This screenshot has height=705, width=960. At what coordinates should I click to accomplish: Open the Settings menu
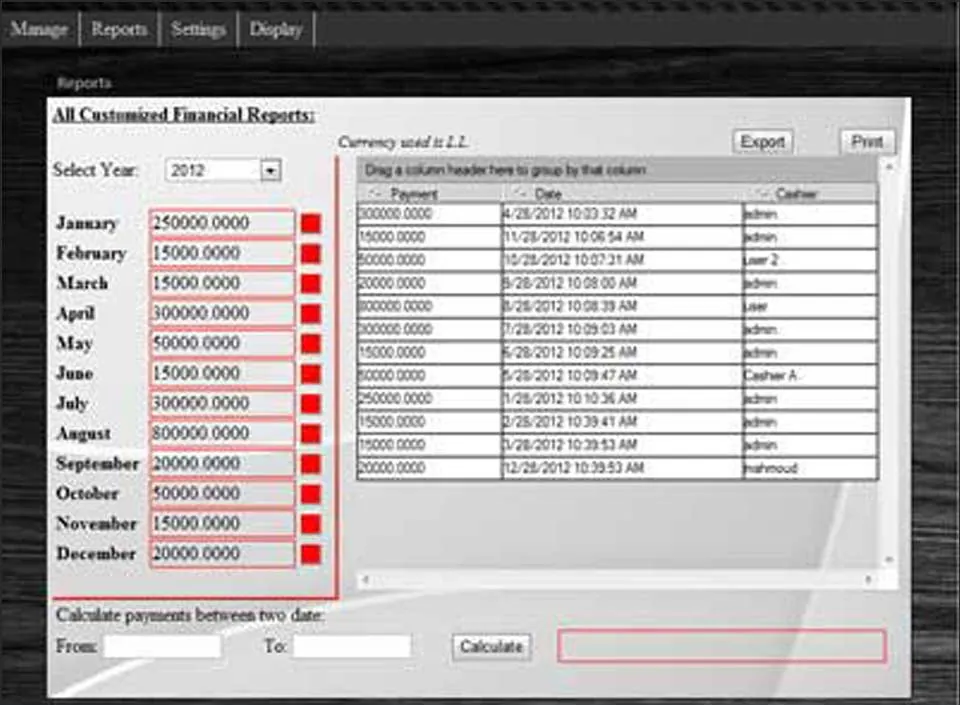pyautogui.click(x=197, y=29)
